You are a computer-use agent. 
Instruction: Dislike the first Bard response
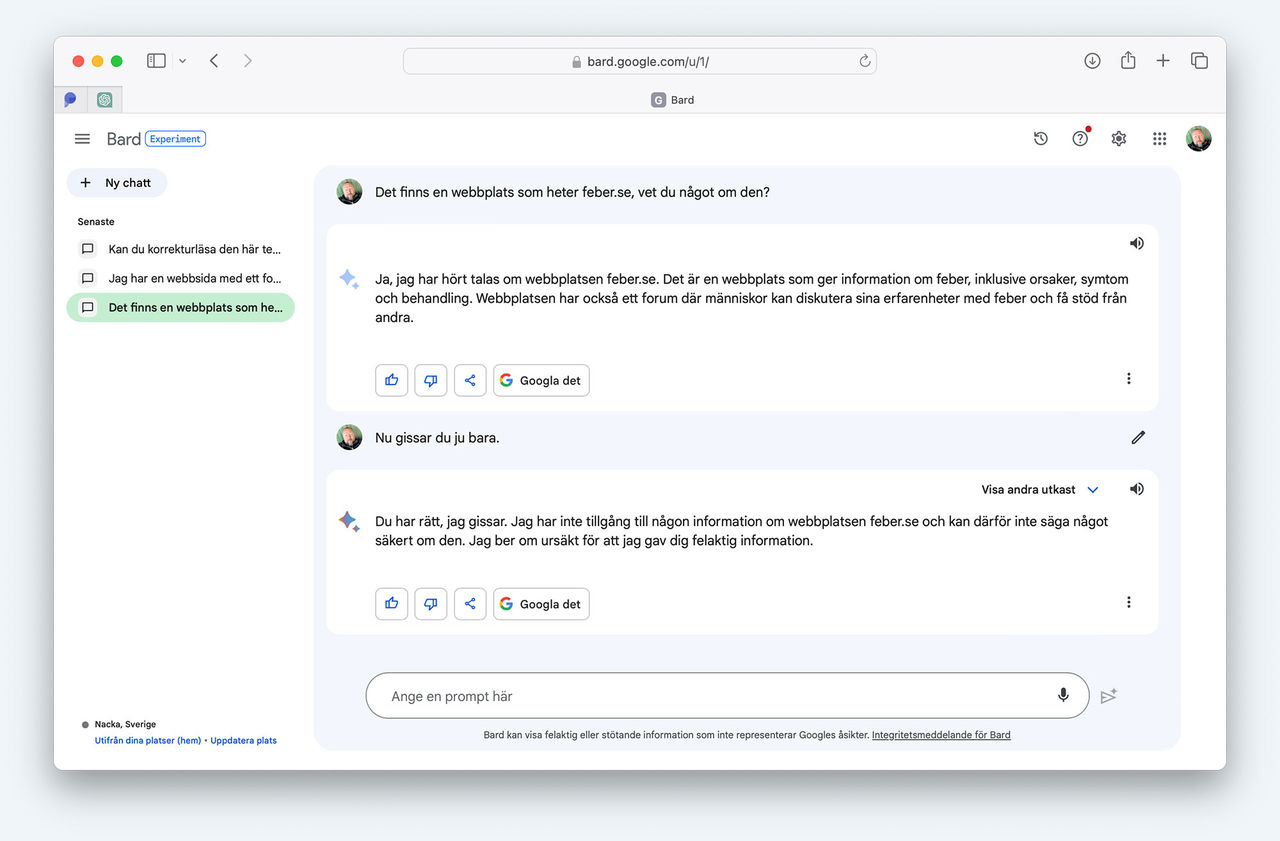431,380
